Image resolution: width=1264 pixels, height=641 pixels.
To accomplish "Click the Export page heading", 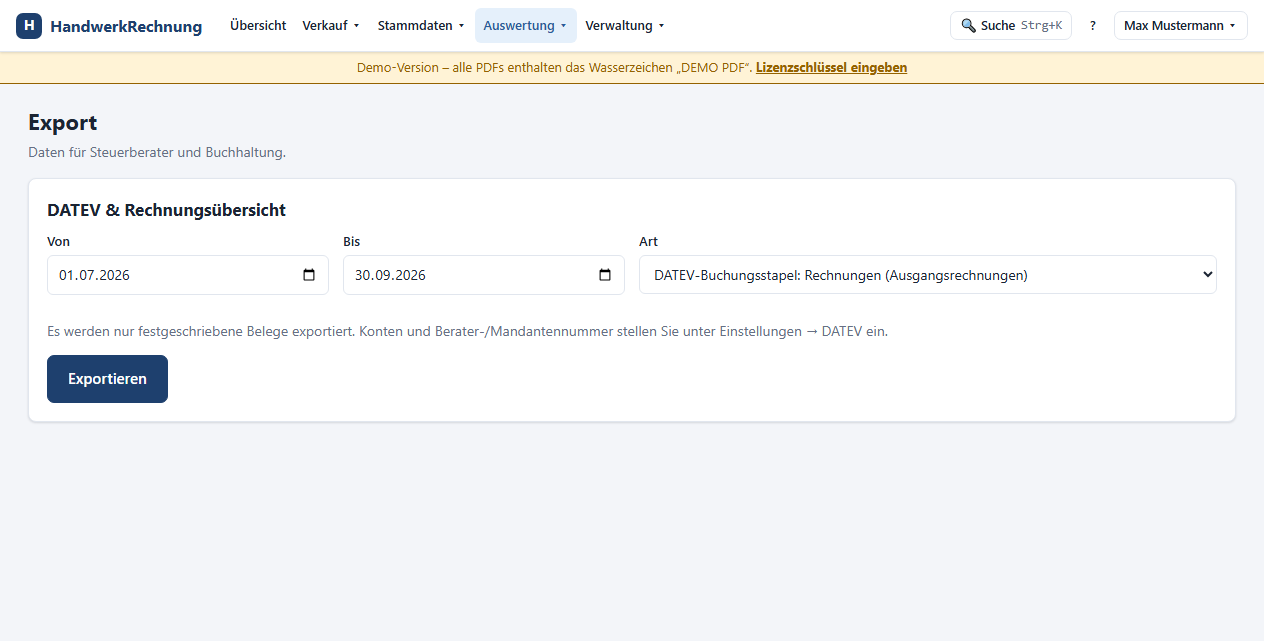I will point(63,123).
